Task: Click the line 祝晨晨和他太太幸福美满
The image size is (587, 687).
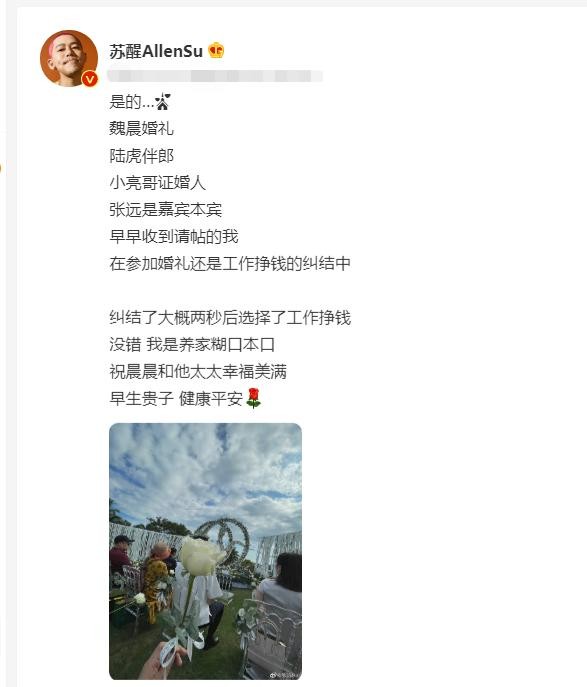Action: [198, 372]
